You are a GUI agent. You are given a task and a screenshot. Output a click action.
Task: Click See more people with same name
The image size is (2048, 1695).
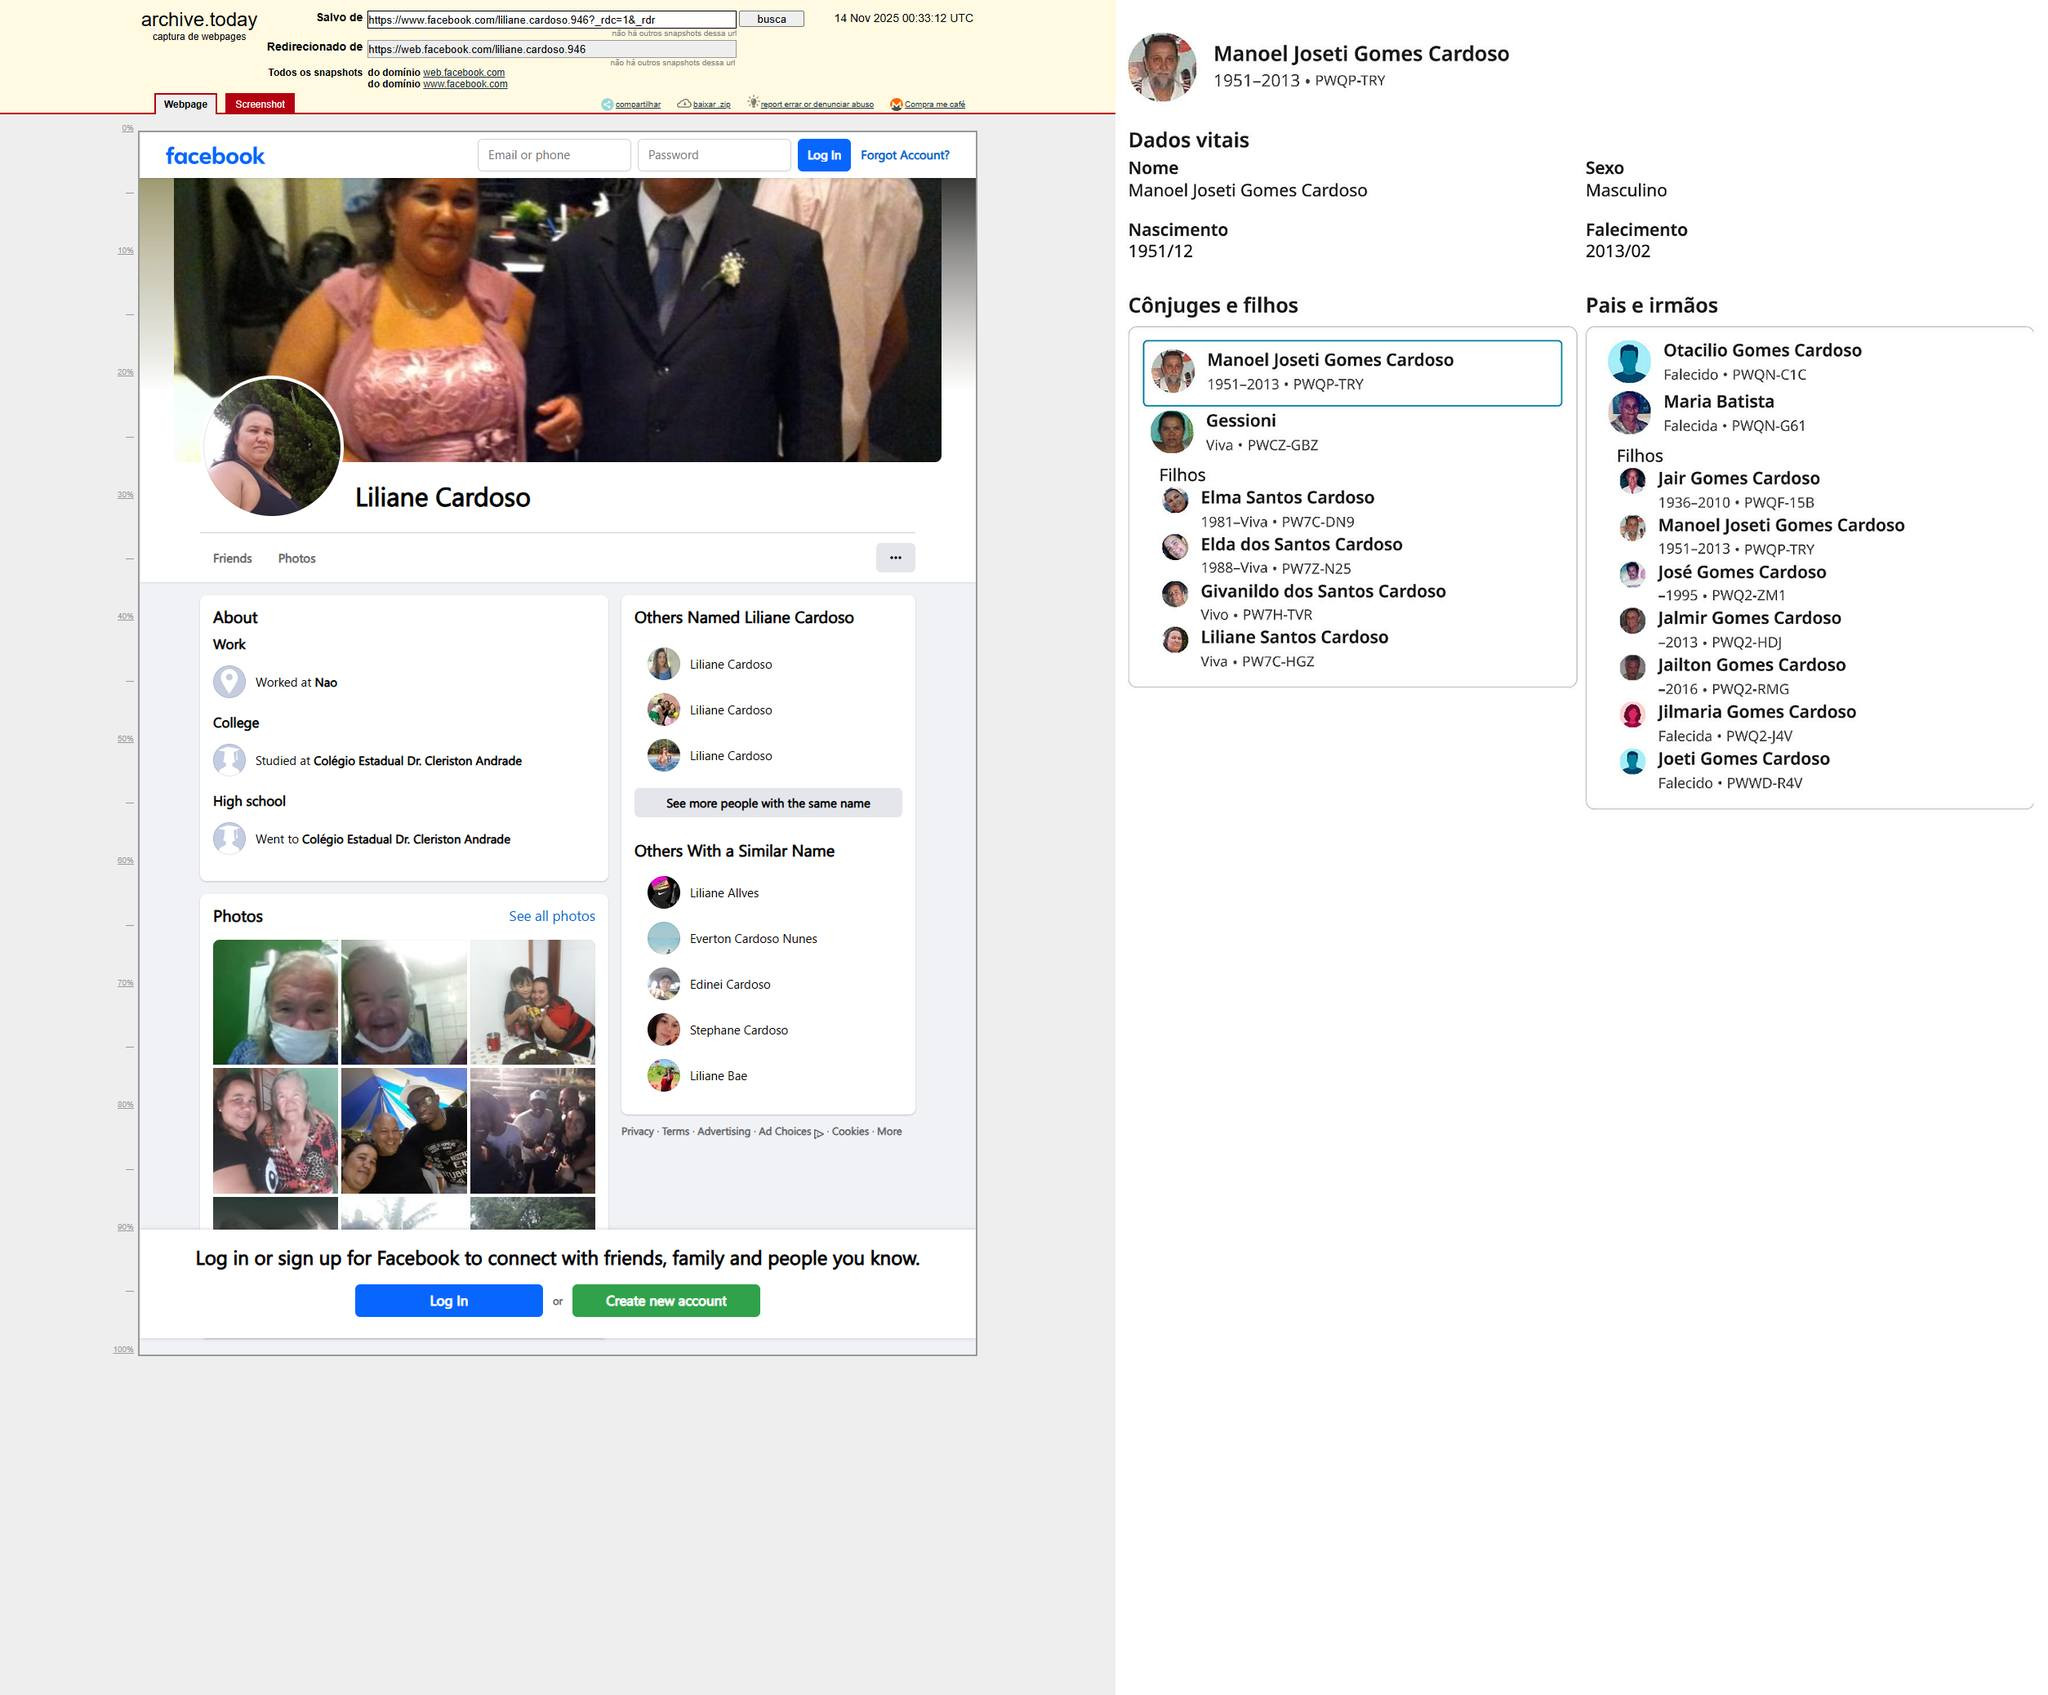coord(768,803)
